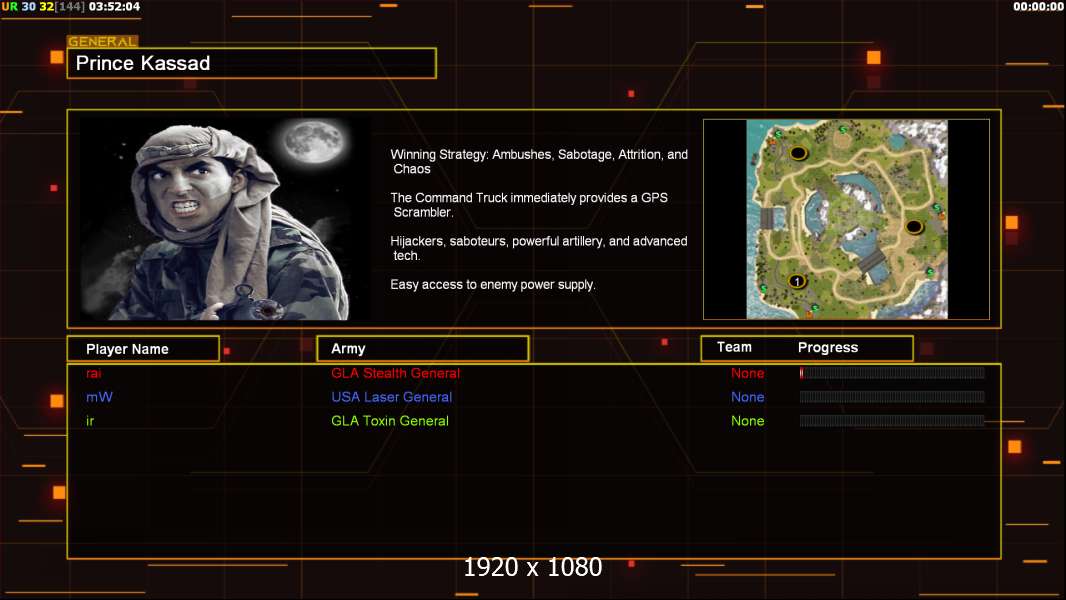Click the Player Name column header
The image size is (1066, 600).
coord(142,349)
